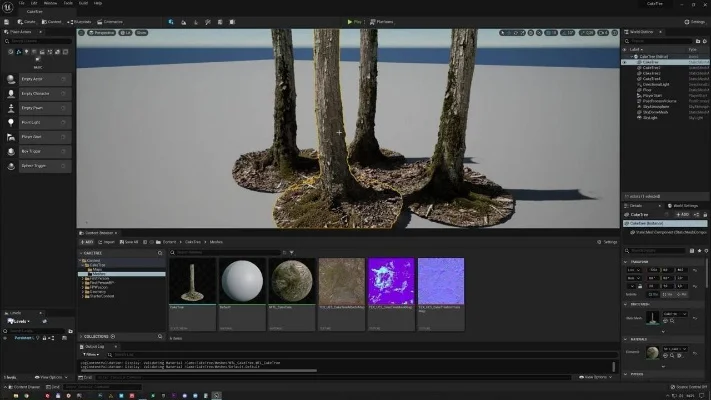The image size is (711, 400).
Task: Select Recently Placed category icon in Place Actors
Action: pos(10,52)
